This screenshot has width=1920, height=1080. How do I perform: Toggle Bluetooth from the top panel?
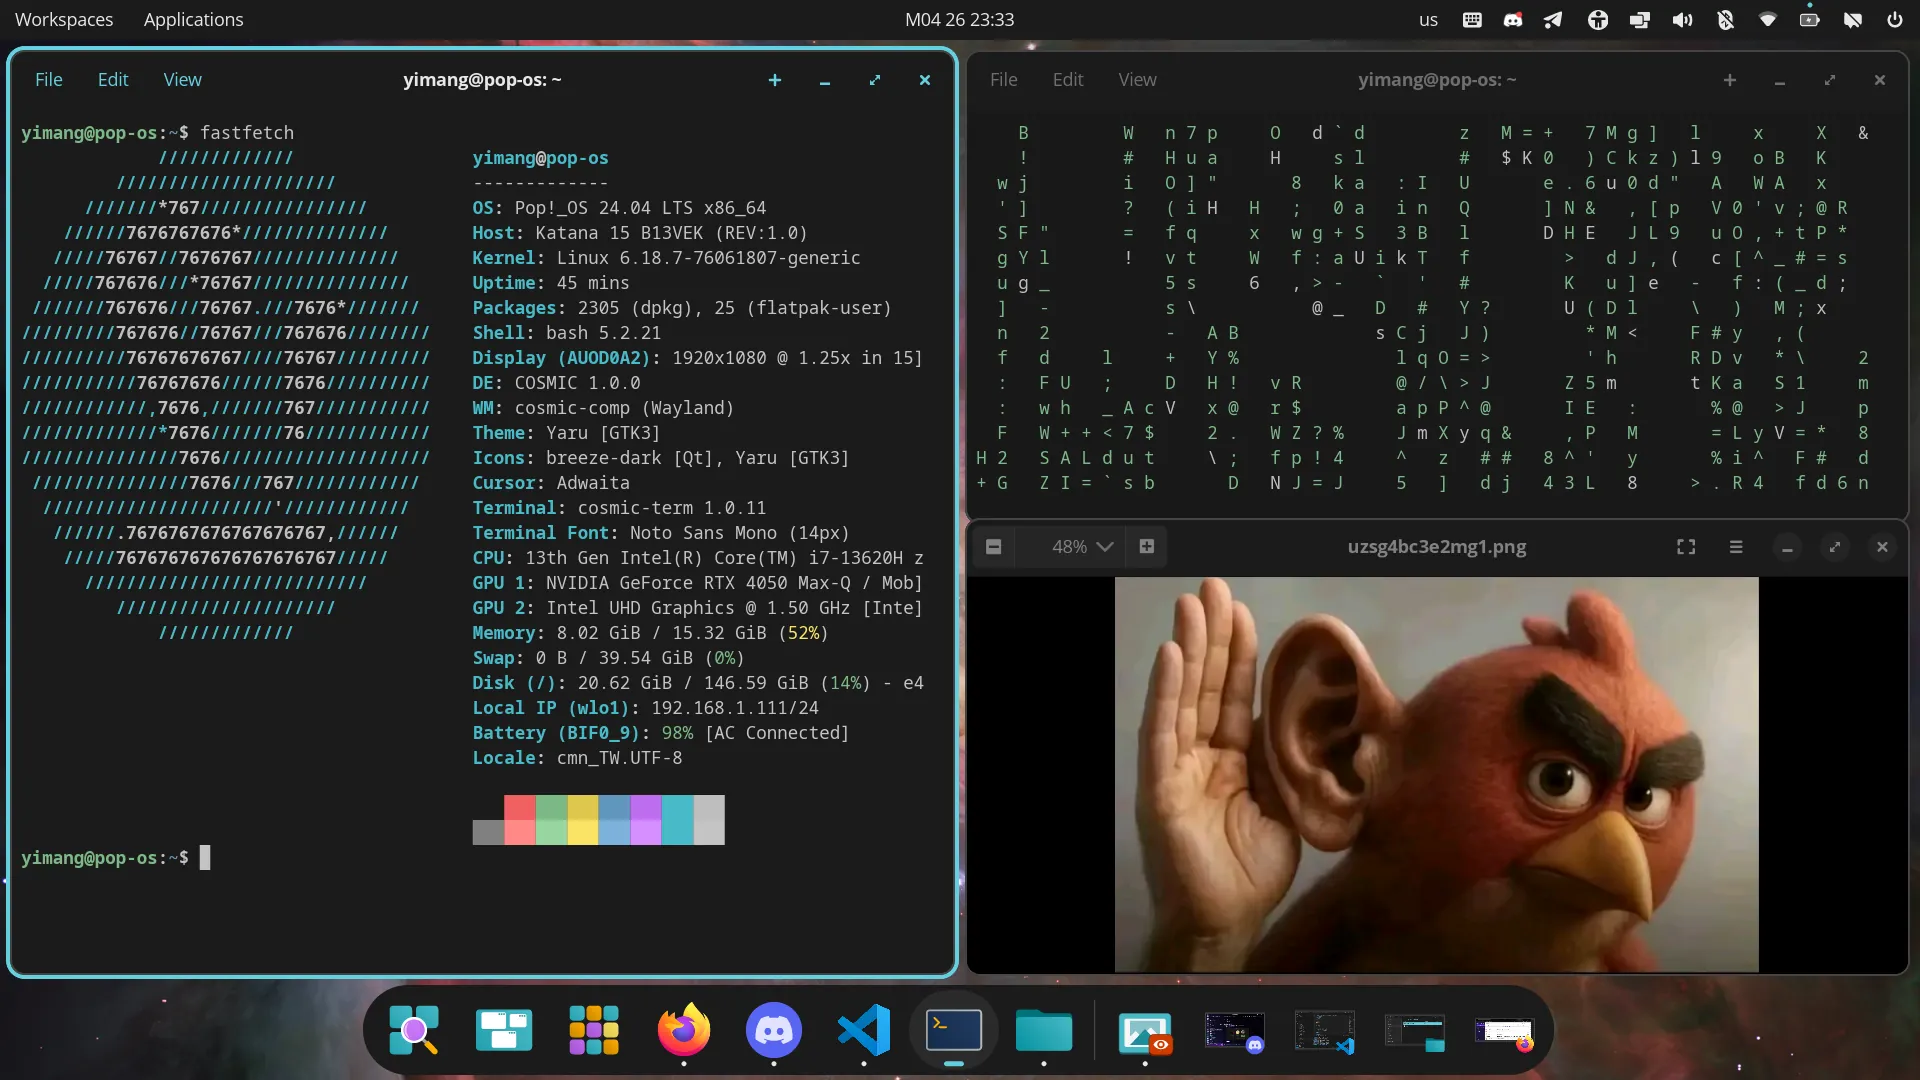pos(1725,20)
